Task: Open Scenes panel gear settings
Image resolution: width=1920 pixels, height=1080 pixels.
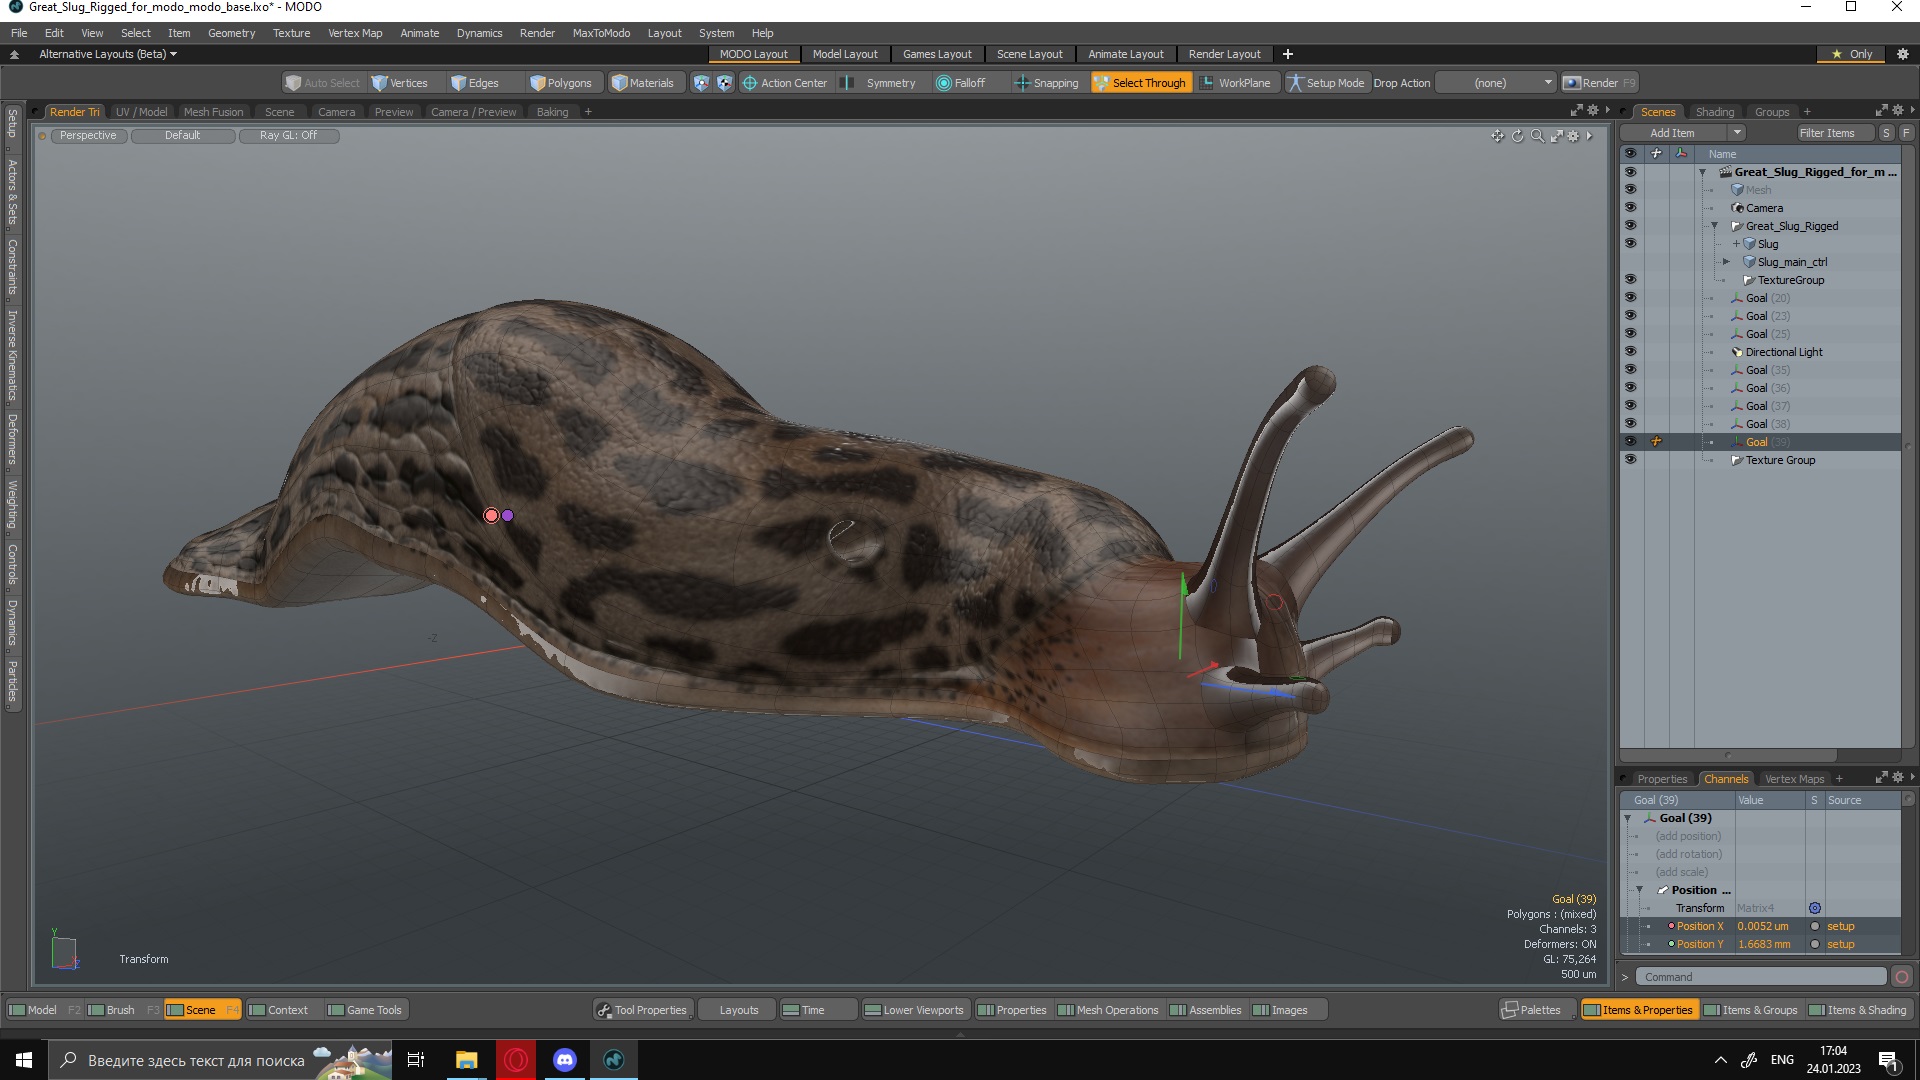Action: pyautogui.click(x=1898, y=111)
